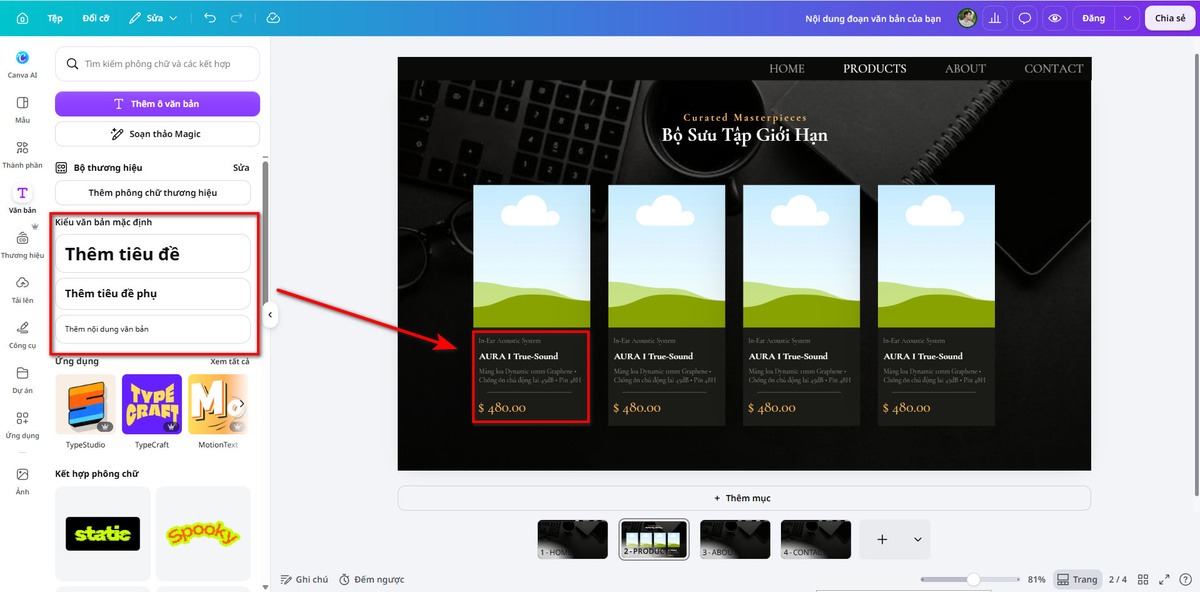Add a new page with plus button
The image size is (1200, 592).
click(x=882, y=539)
